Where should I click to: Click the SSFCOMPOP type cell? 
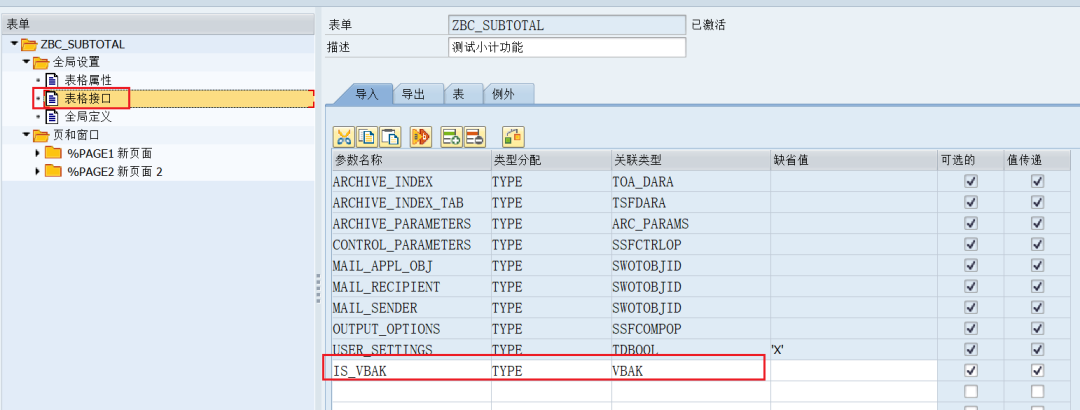691,329
